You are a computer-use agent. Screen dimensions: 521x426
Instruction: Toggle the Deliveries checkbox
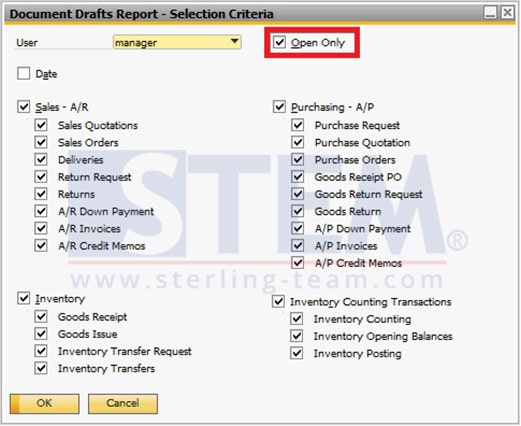(x=41, y=159)
